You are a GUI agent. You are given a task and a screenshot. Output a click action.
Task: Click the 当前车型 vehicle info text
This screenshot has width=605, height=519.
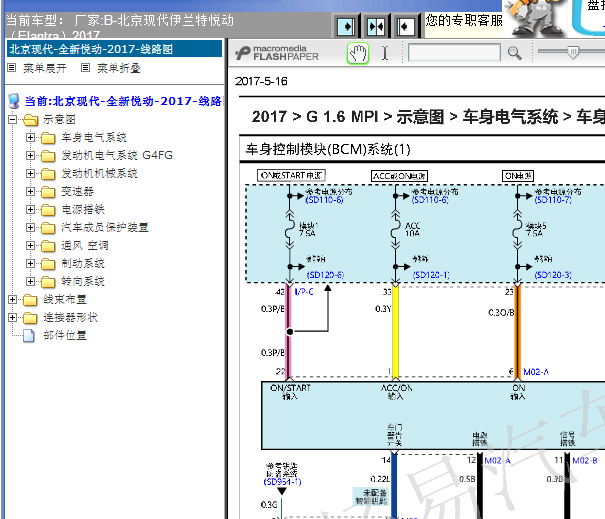120,26
